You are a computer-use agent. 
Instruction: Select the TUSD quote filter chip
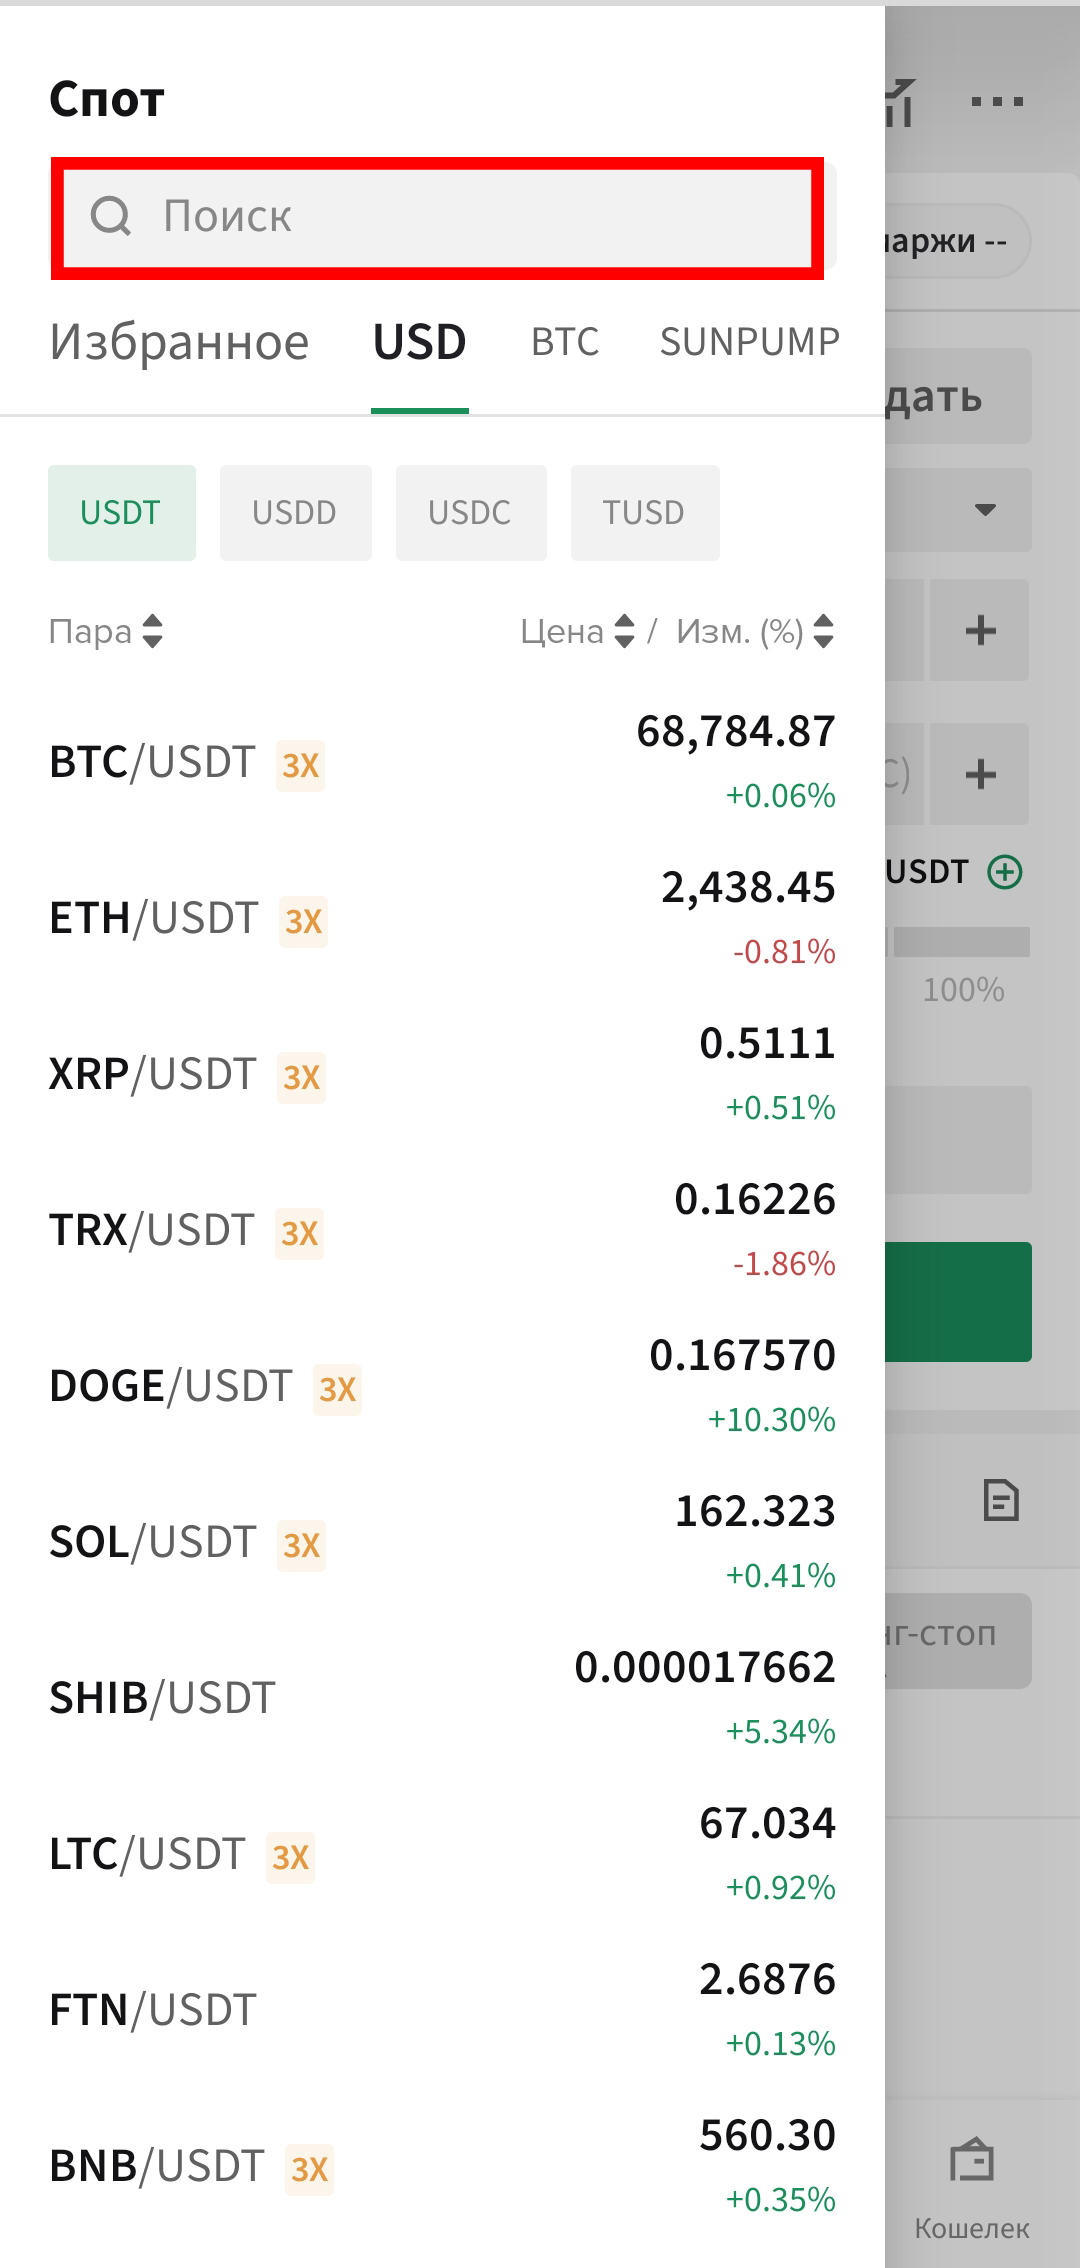[x=645, y=513]
